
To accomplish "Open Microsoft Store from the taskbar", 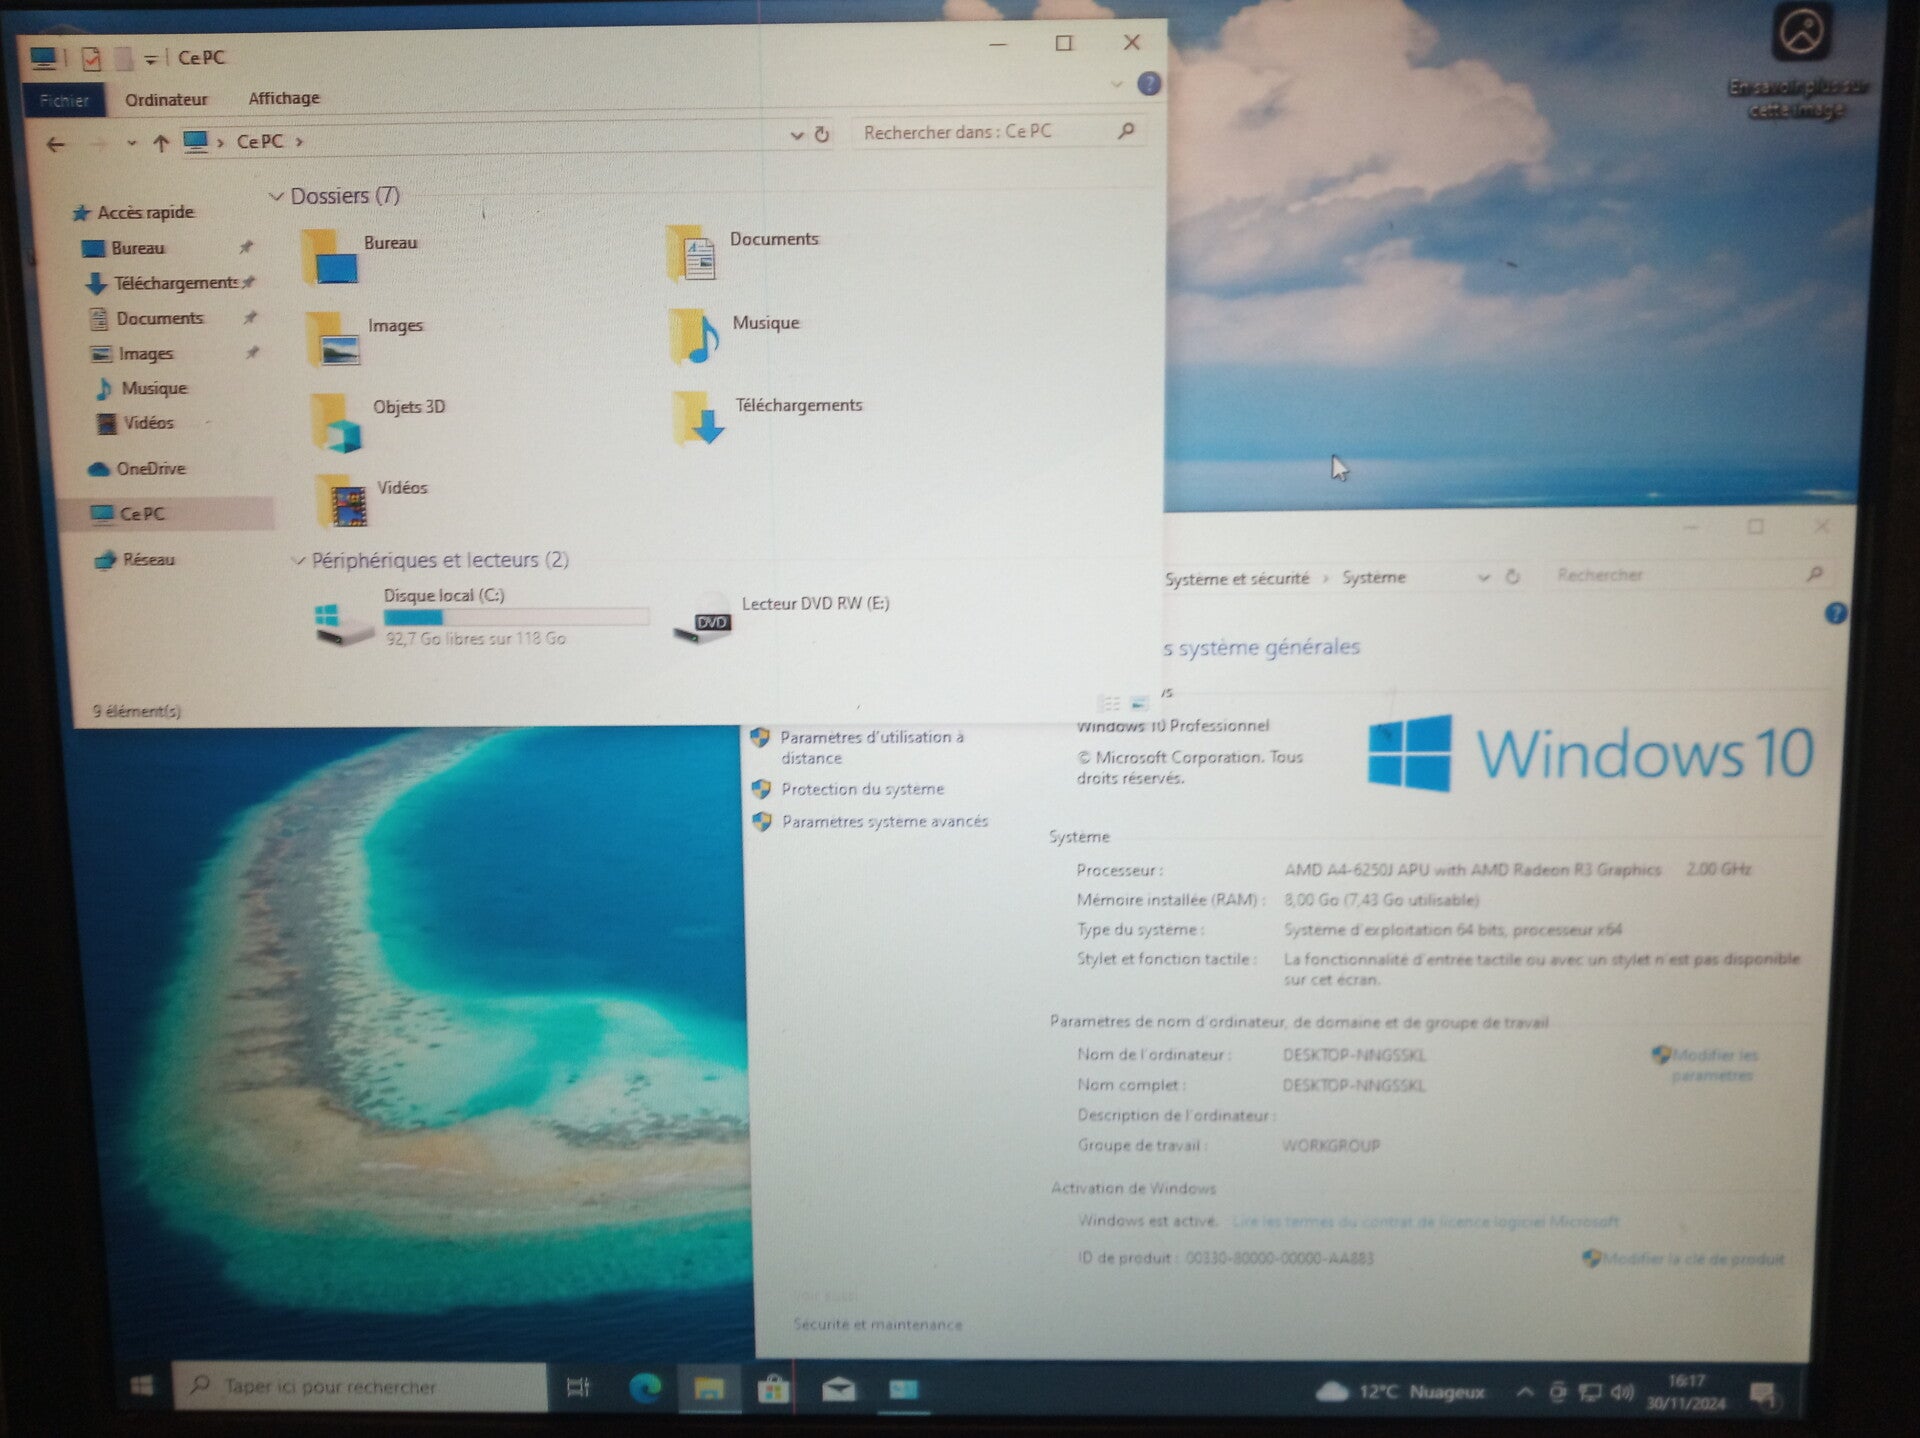I will [x=773, y=1389].
